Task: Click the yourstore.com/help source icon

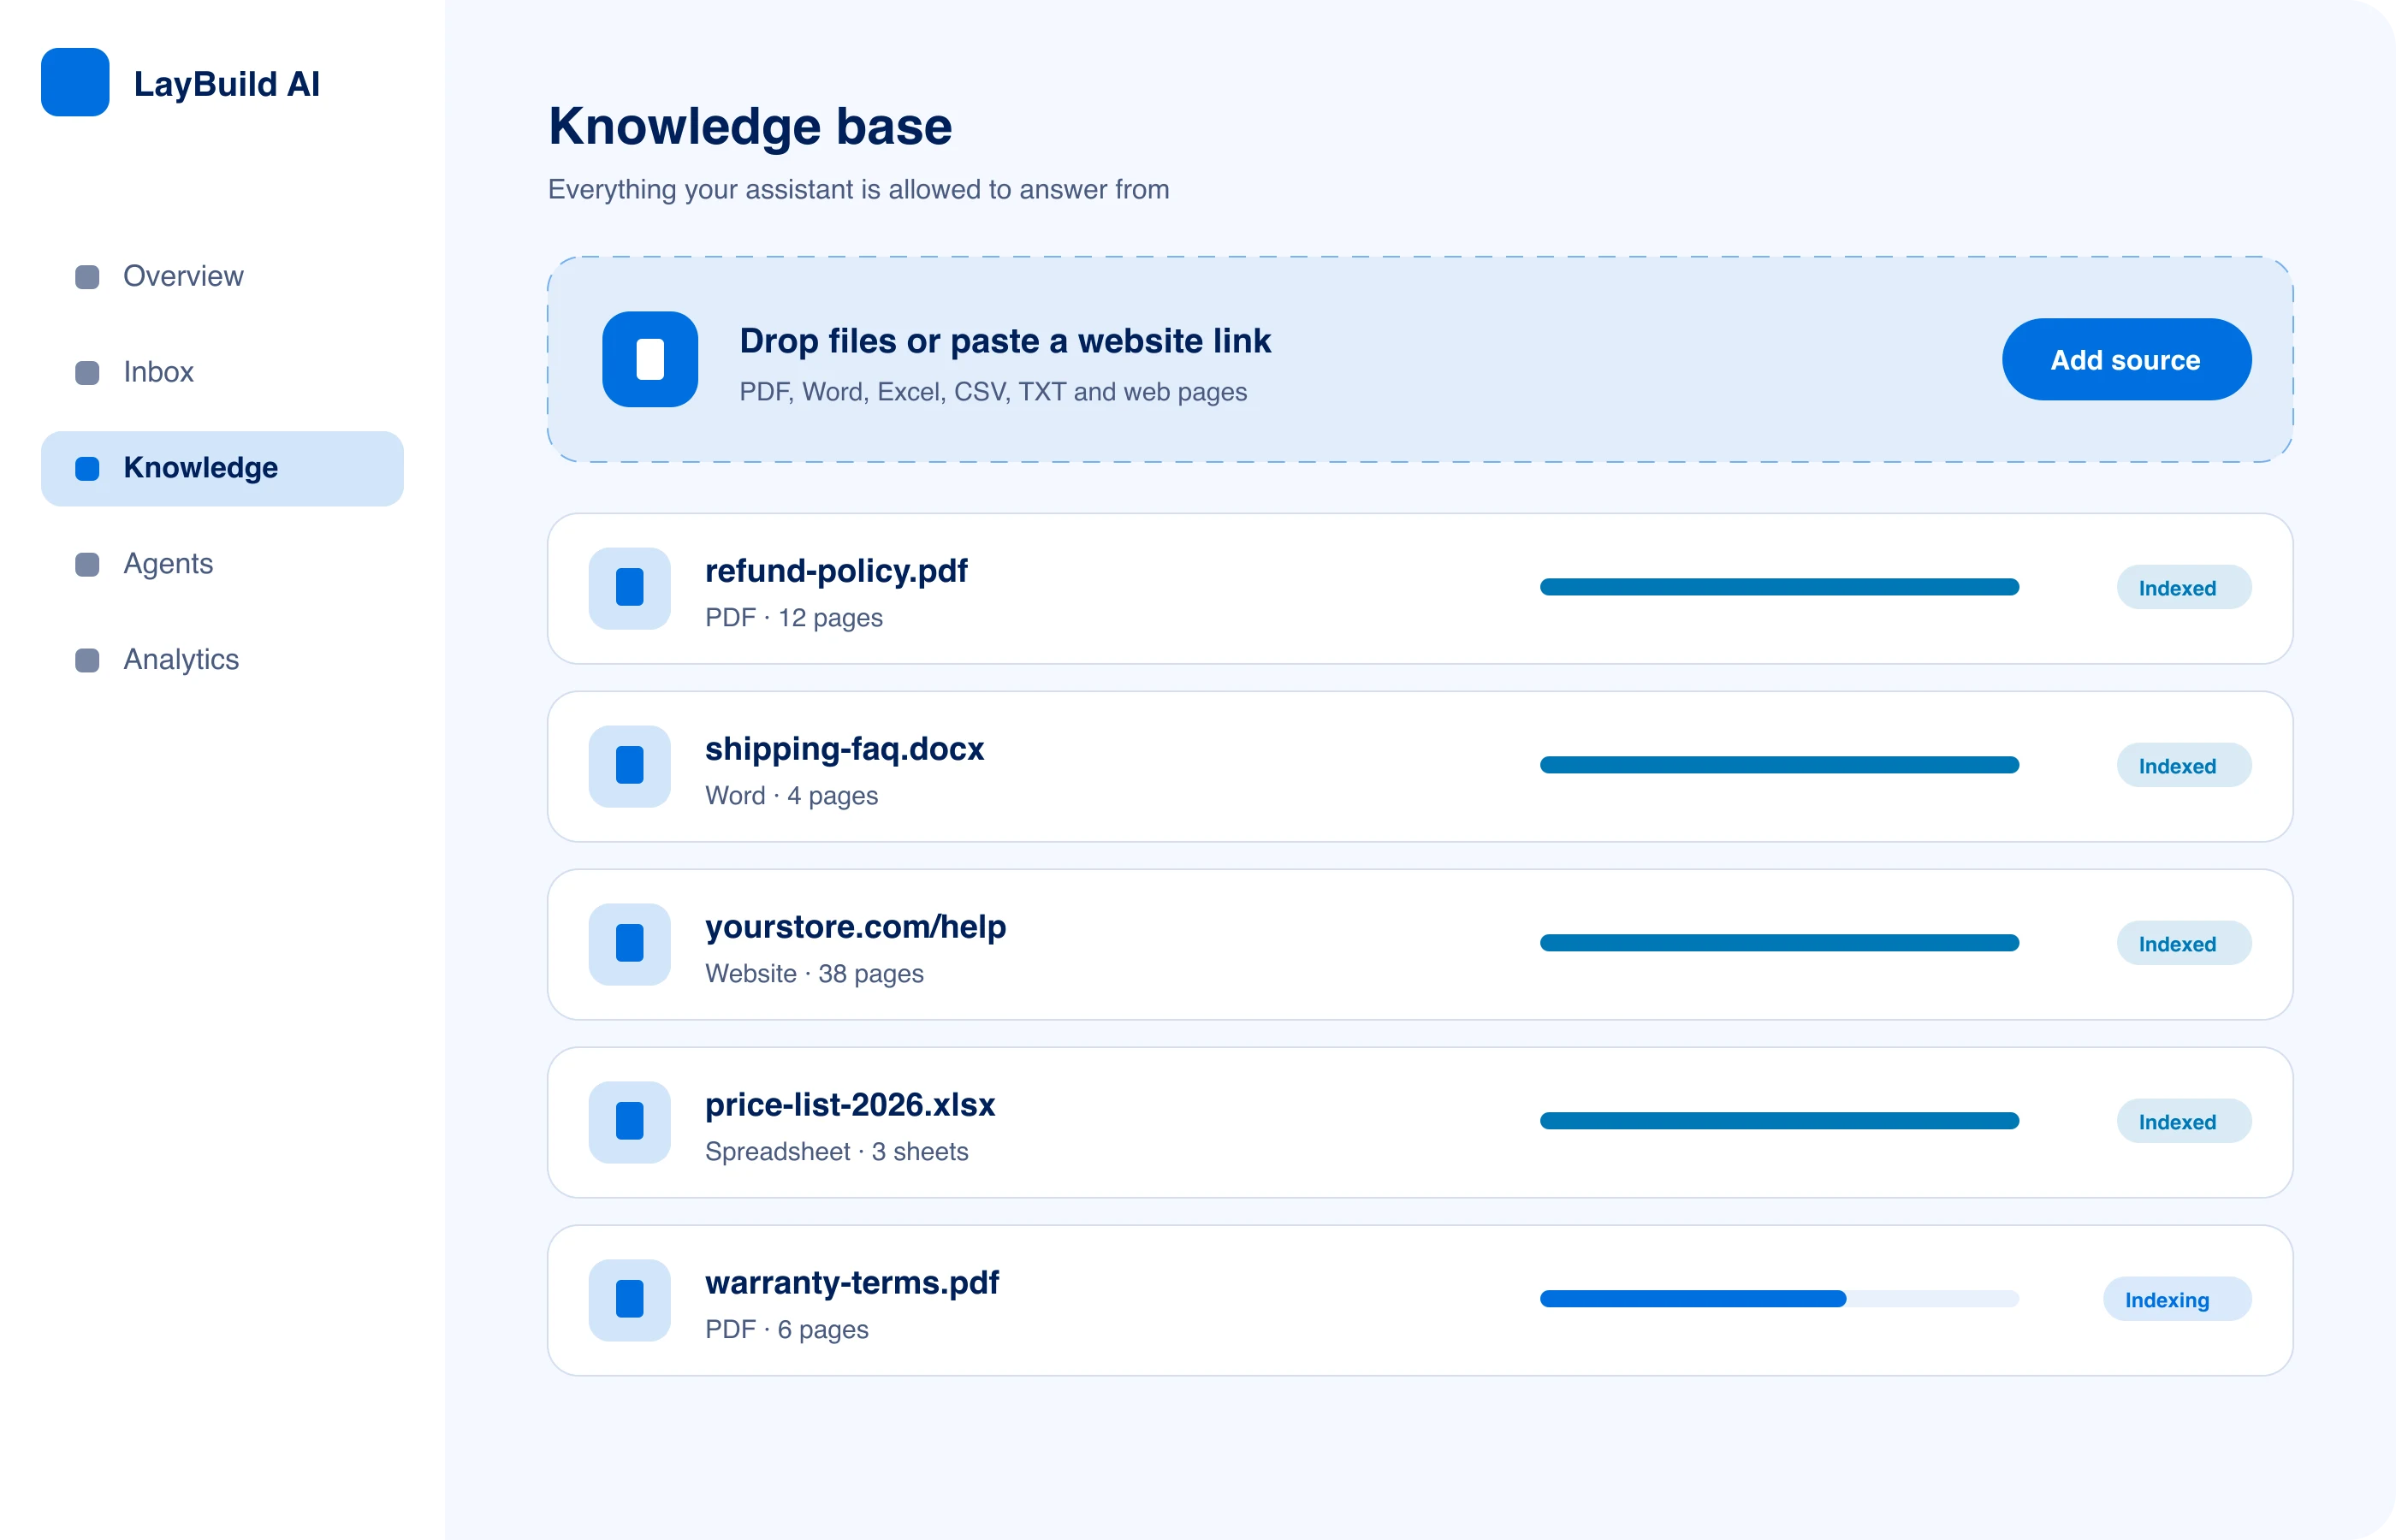Action: point(629,944)
